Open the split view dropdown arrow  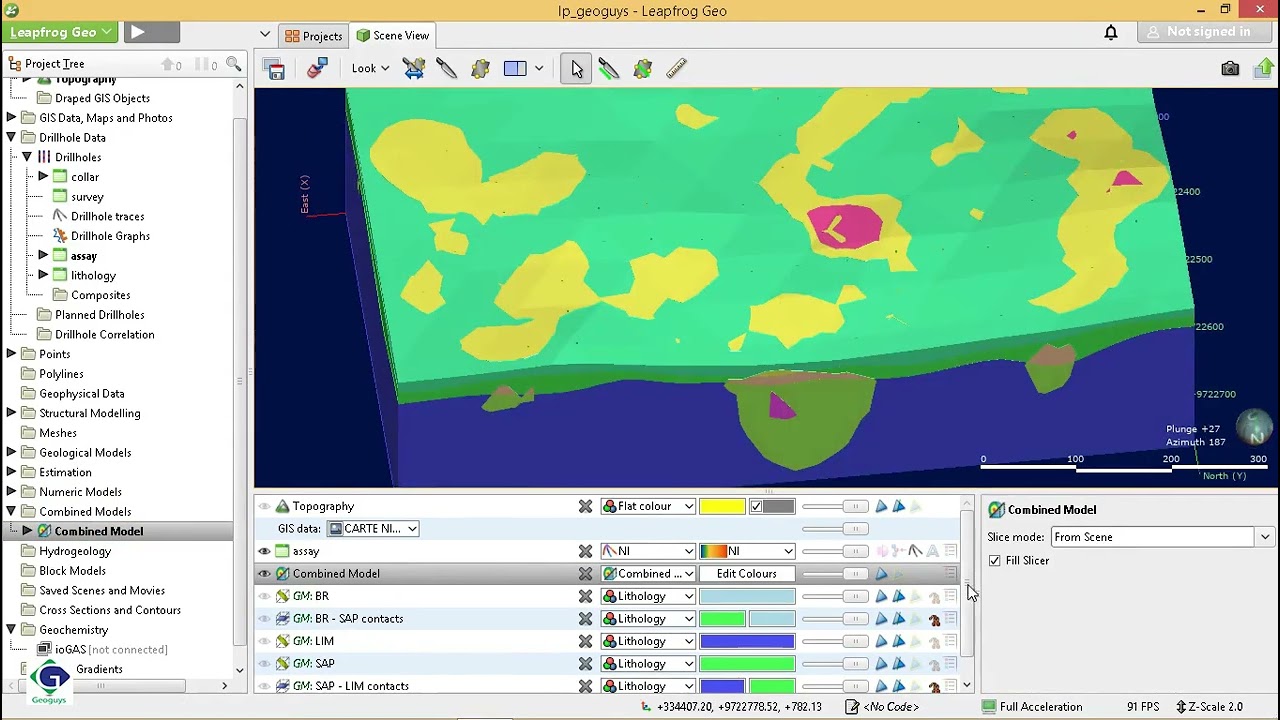(x=539, y=68)
